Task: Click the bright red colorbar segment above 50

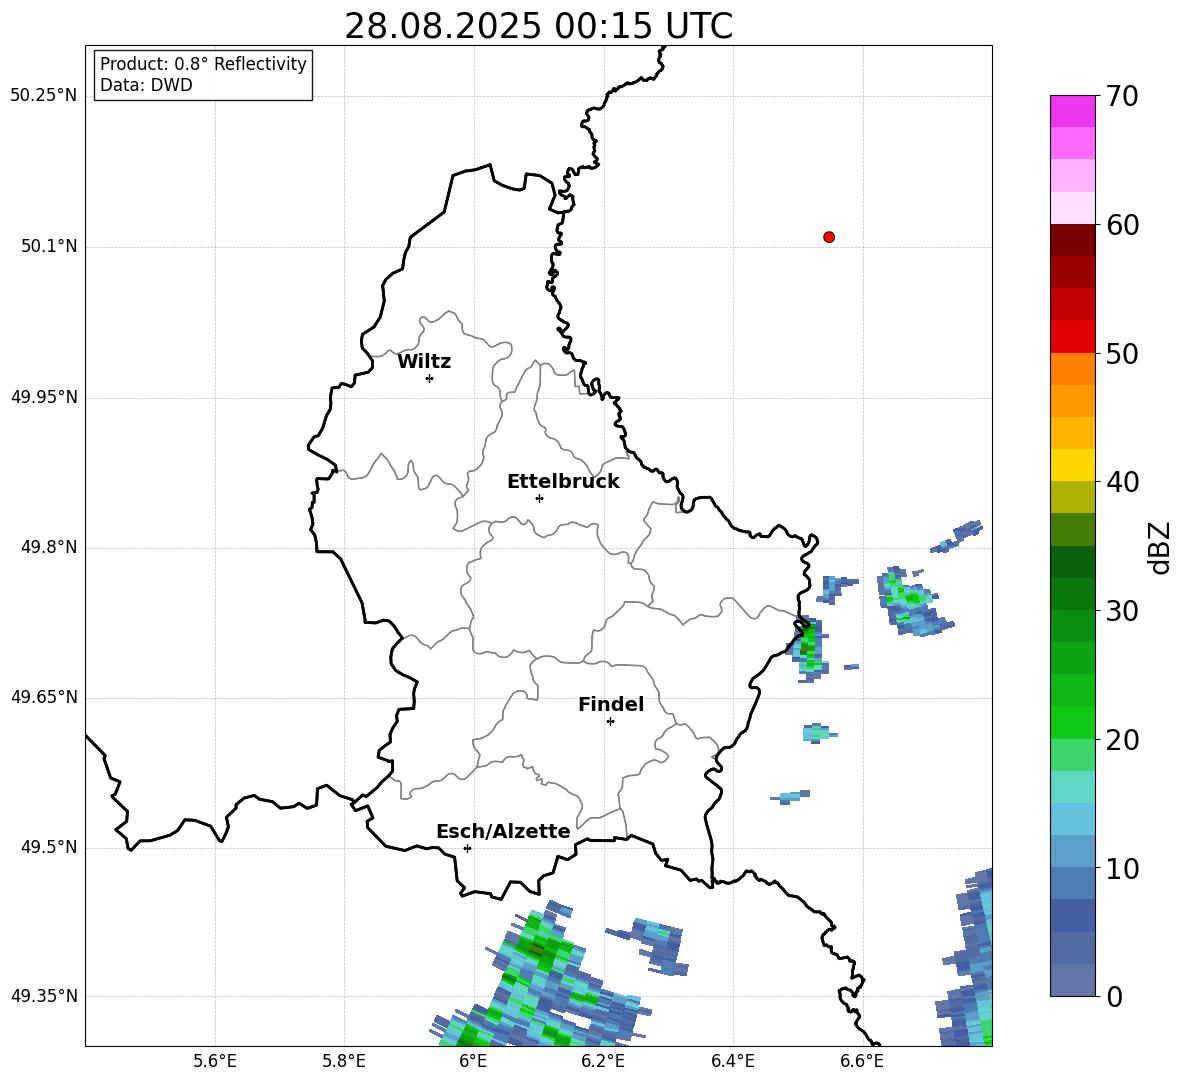Action: pyautogui.click(x=1072, y=337)
